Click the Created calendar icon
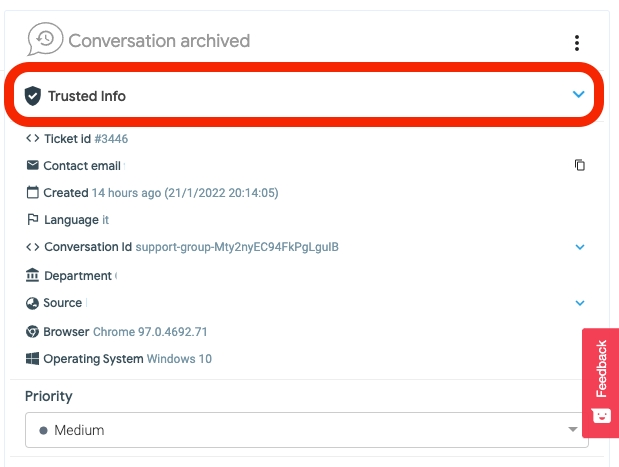 33,192
